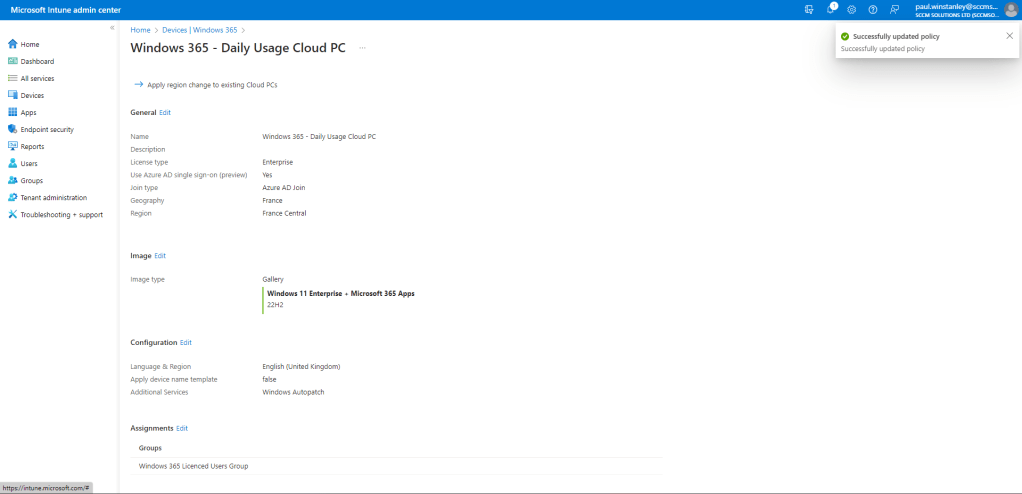Viewport: 1022px width, 494px height.
Task: Open the feedback icon in header
Action: (x=894, y=9)
